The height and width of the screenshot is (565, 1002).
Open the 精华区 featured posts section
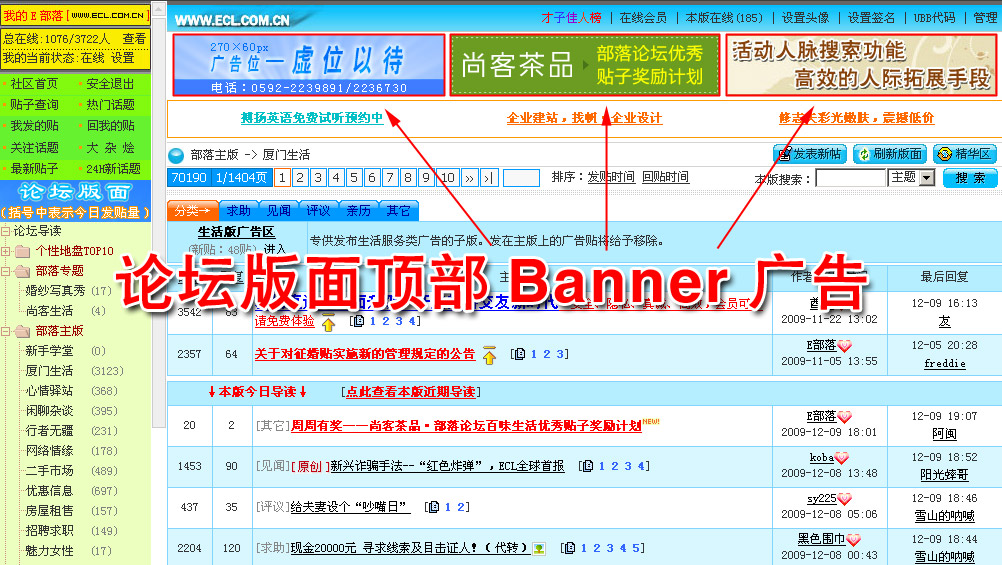(964, 154)
